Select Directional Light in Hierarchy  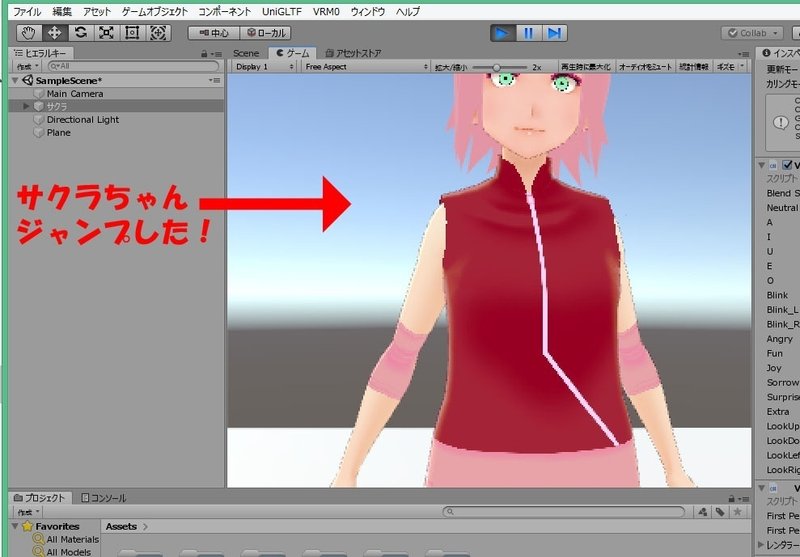[x=116, y=119]
